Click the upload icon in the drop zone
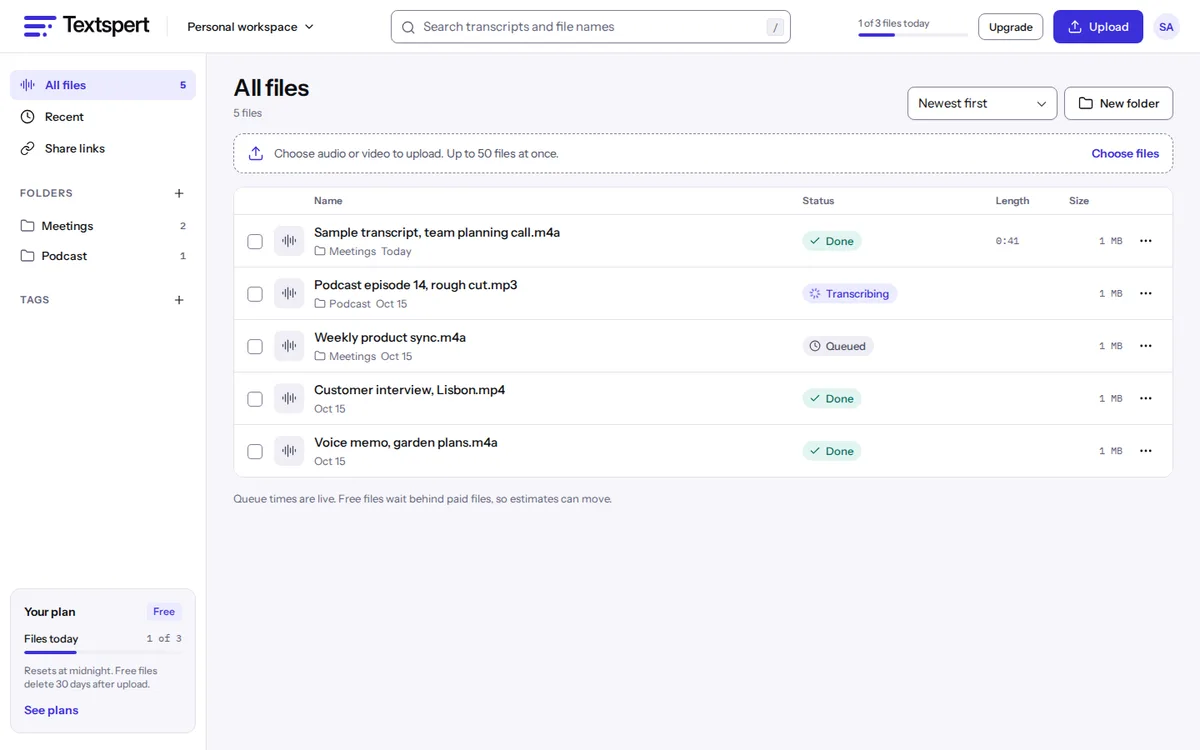Viewport: 1200px width, 750px height. 256,154
